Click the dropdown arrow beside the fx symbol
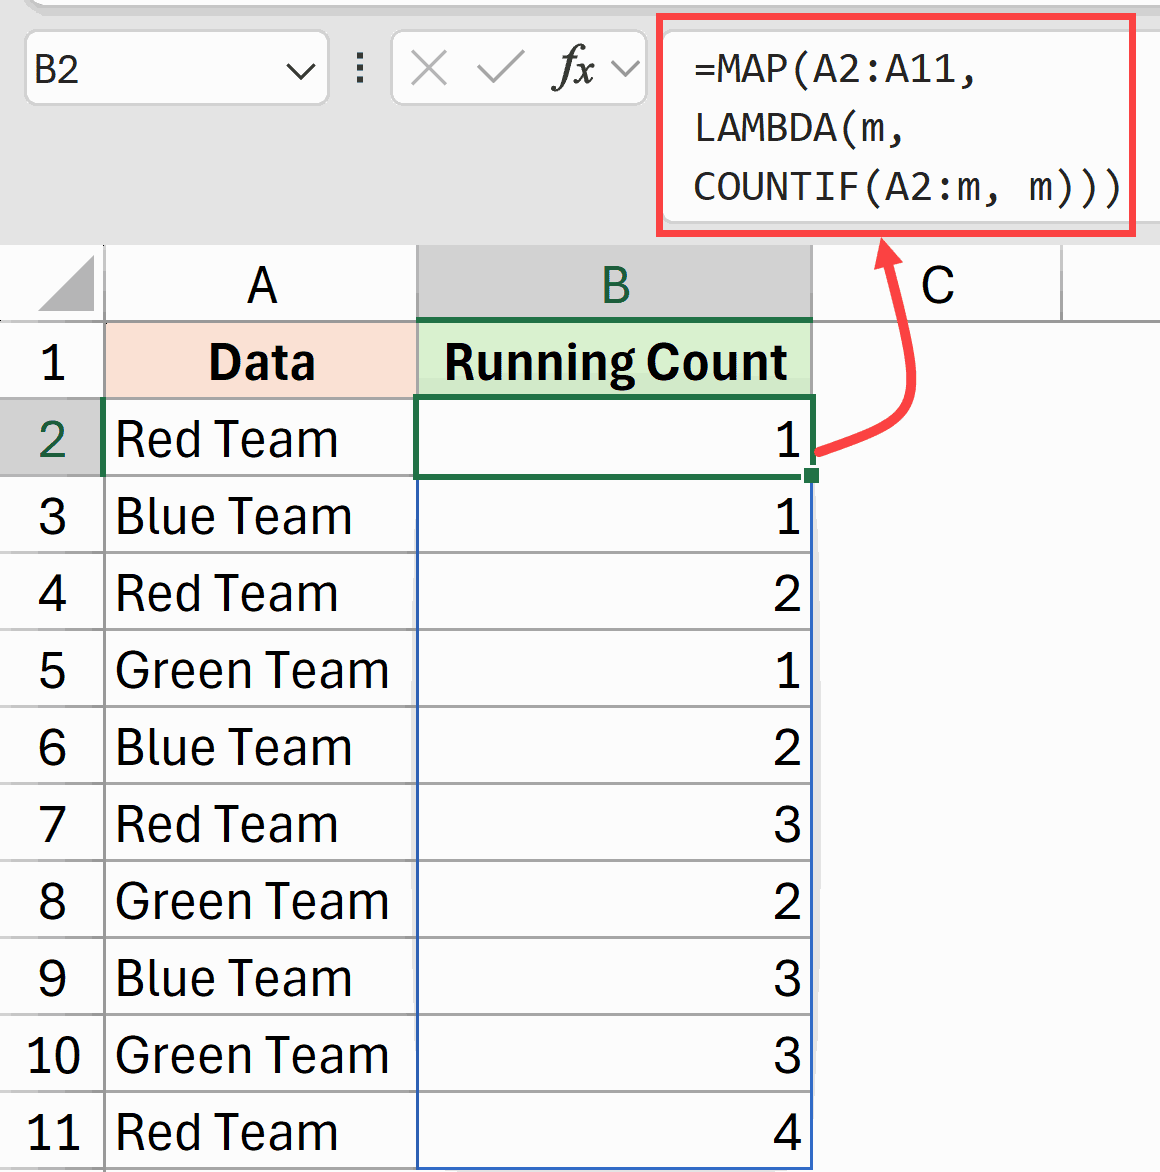This screenshot has width=1160, height=1172. 625,68
